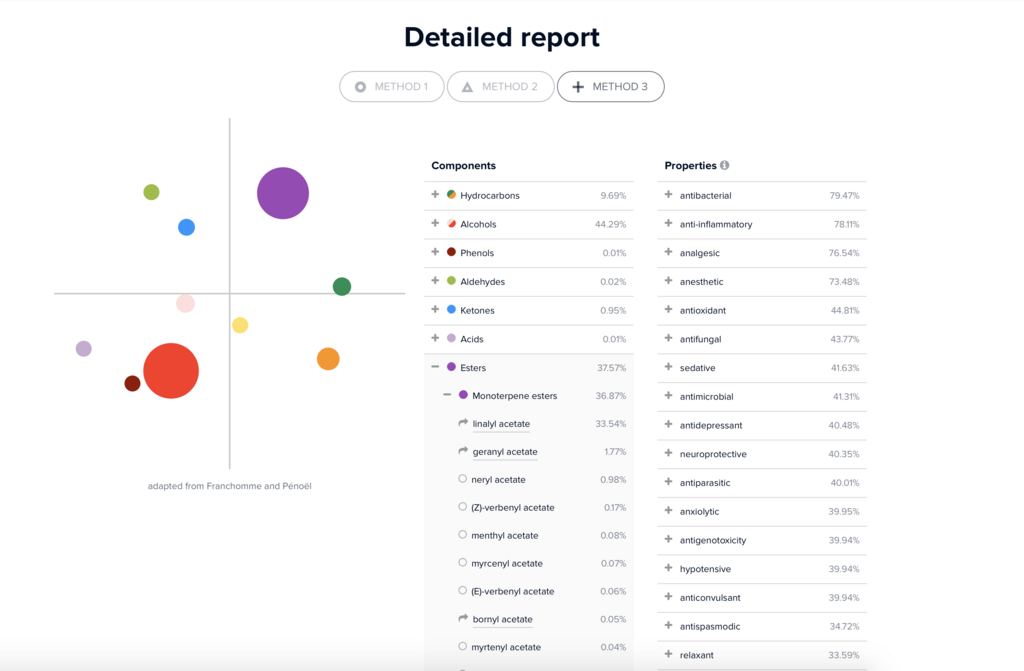
Task: Click the Alcohols 44.29% value
Action: [611, 224]
